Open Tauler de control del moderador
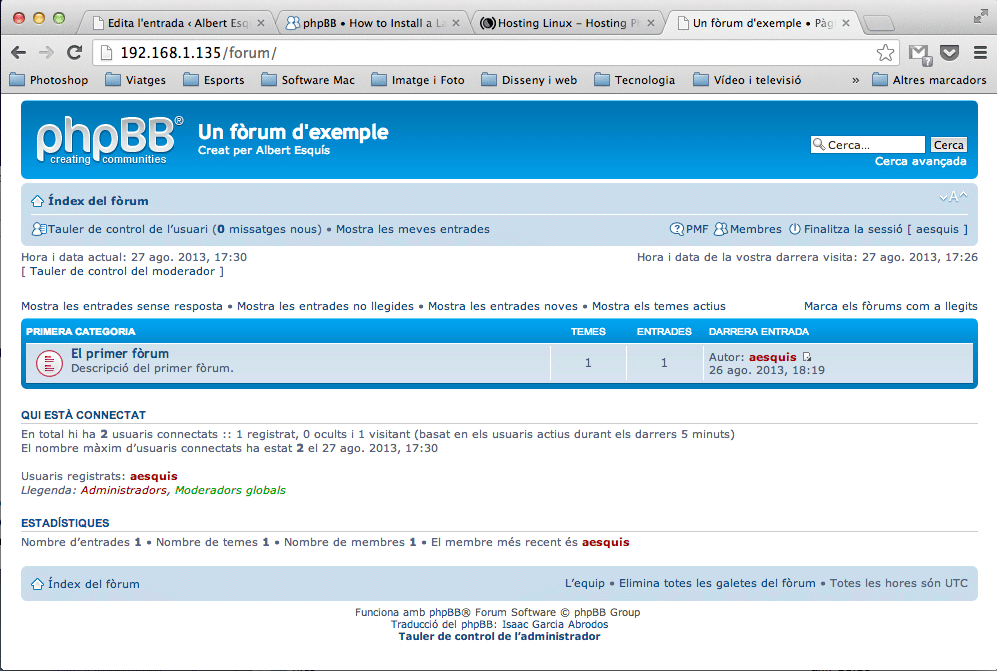 [123, 271]
